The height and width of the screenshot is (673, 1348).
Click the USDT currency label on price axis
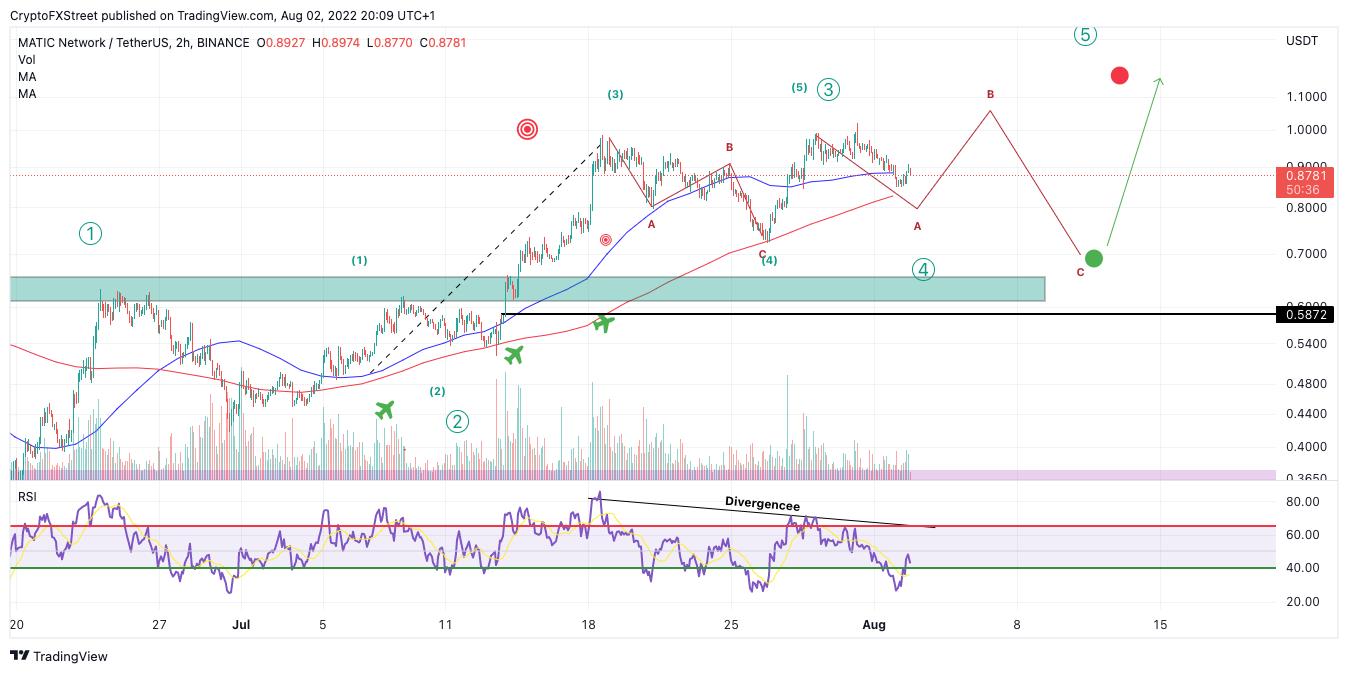point(1302,41)
